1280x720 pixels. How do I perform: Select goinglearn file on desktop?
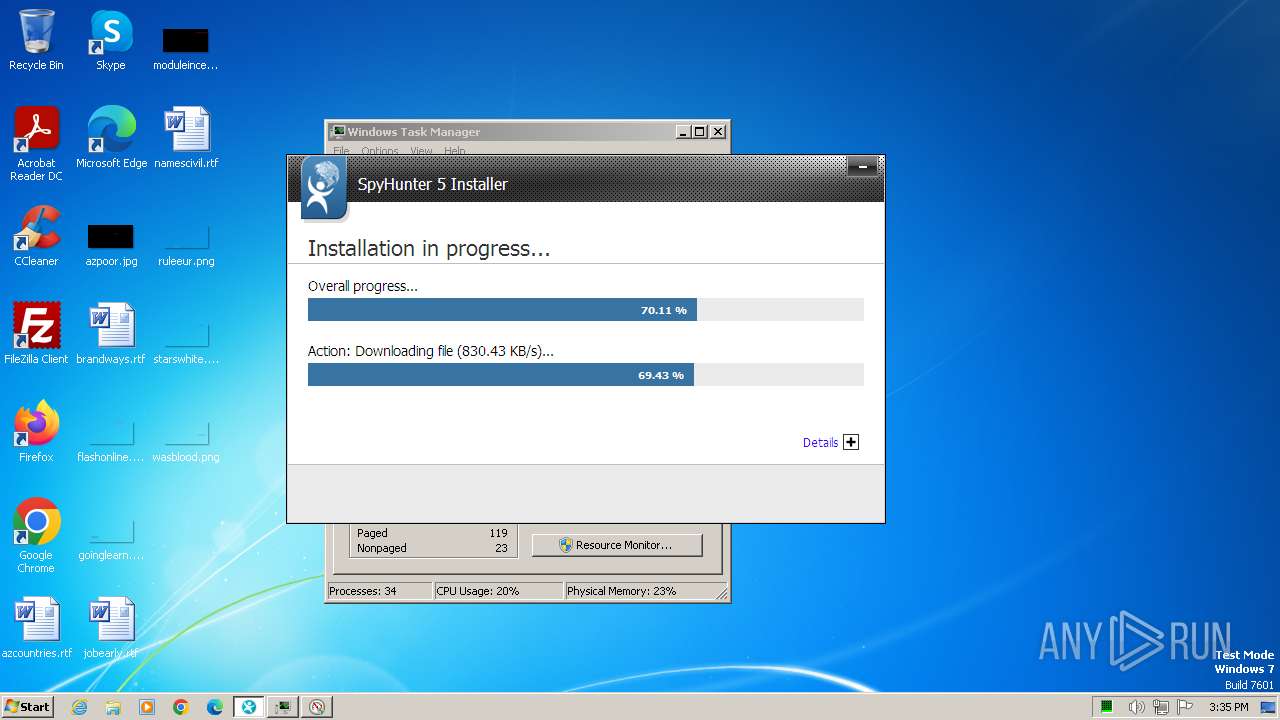111,538
